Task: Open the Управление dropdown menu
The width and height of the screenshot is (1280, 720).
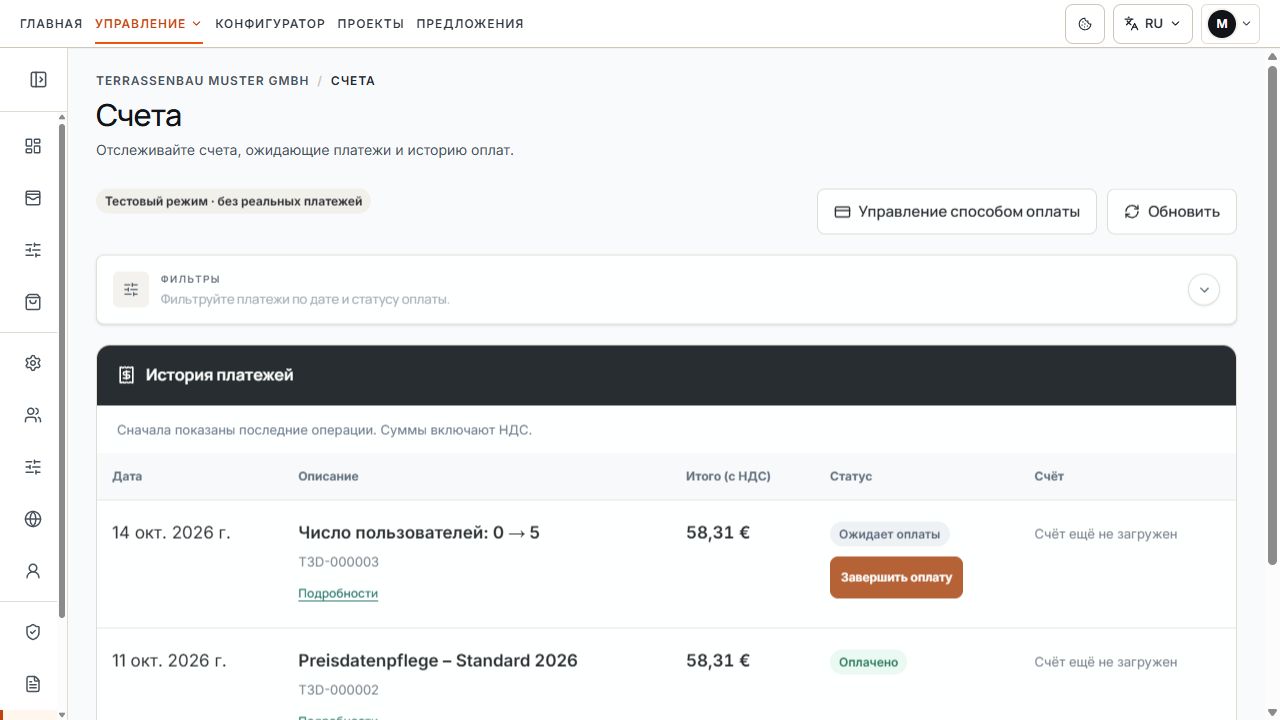Action: pos(149,24)
